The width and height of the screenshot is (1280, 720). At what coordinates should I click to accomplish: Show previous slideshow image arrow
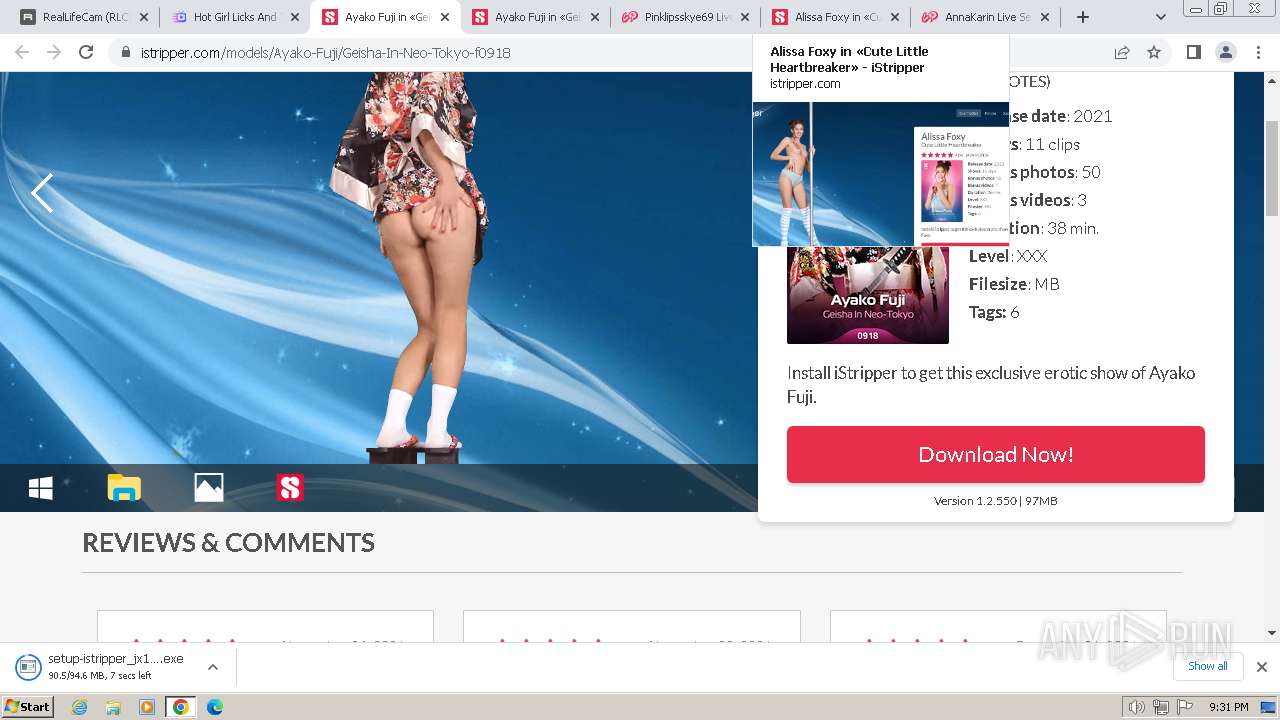pos(42,193)
